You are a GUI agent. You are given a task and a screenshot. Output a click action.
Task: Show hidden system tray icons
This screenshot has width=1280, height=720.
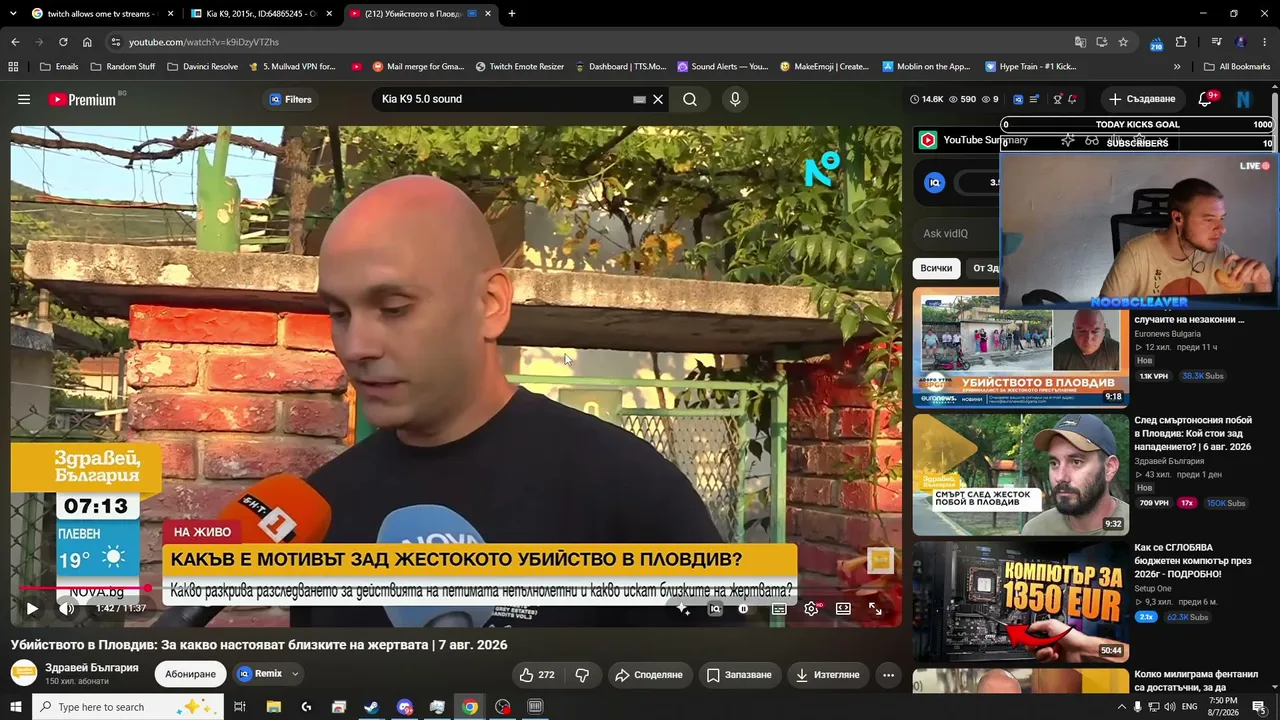click(x=1120, y=707)
